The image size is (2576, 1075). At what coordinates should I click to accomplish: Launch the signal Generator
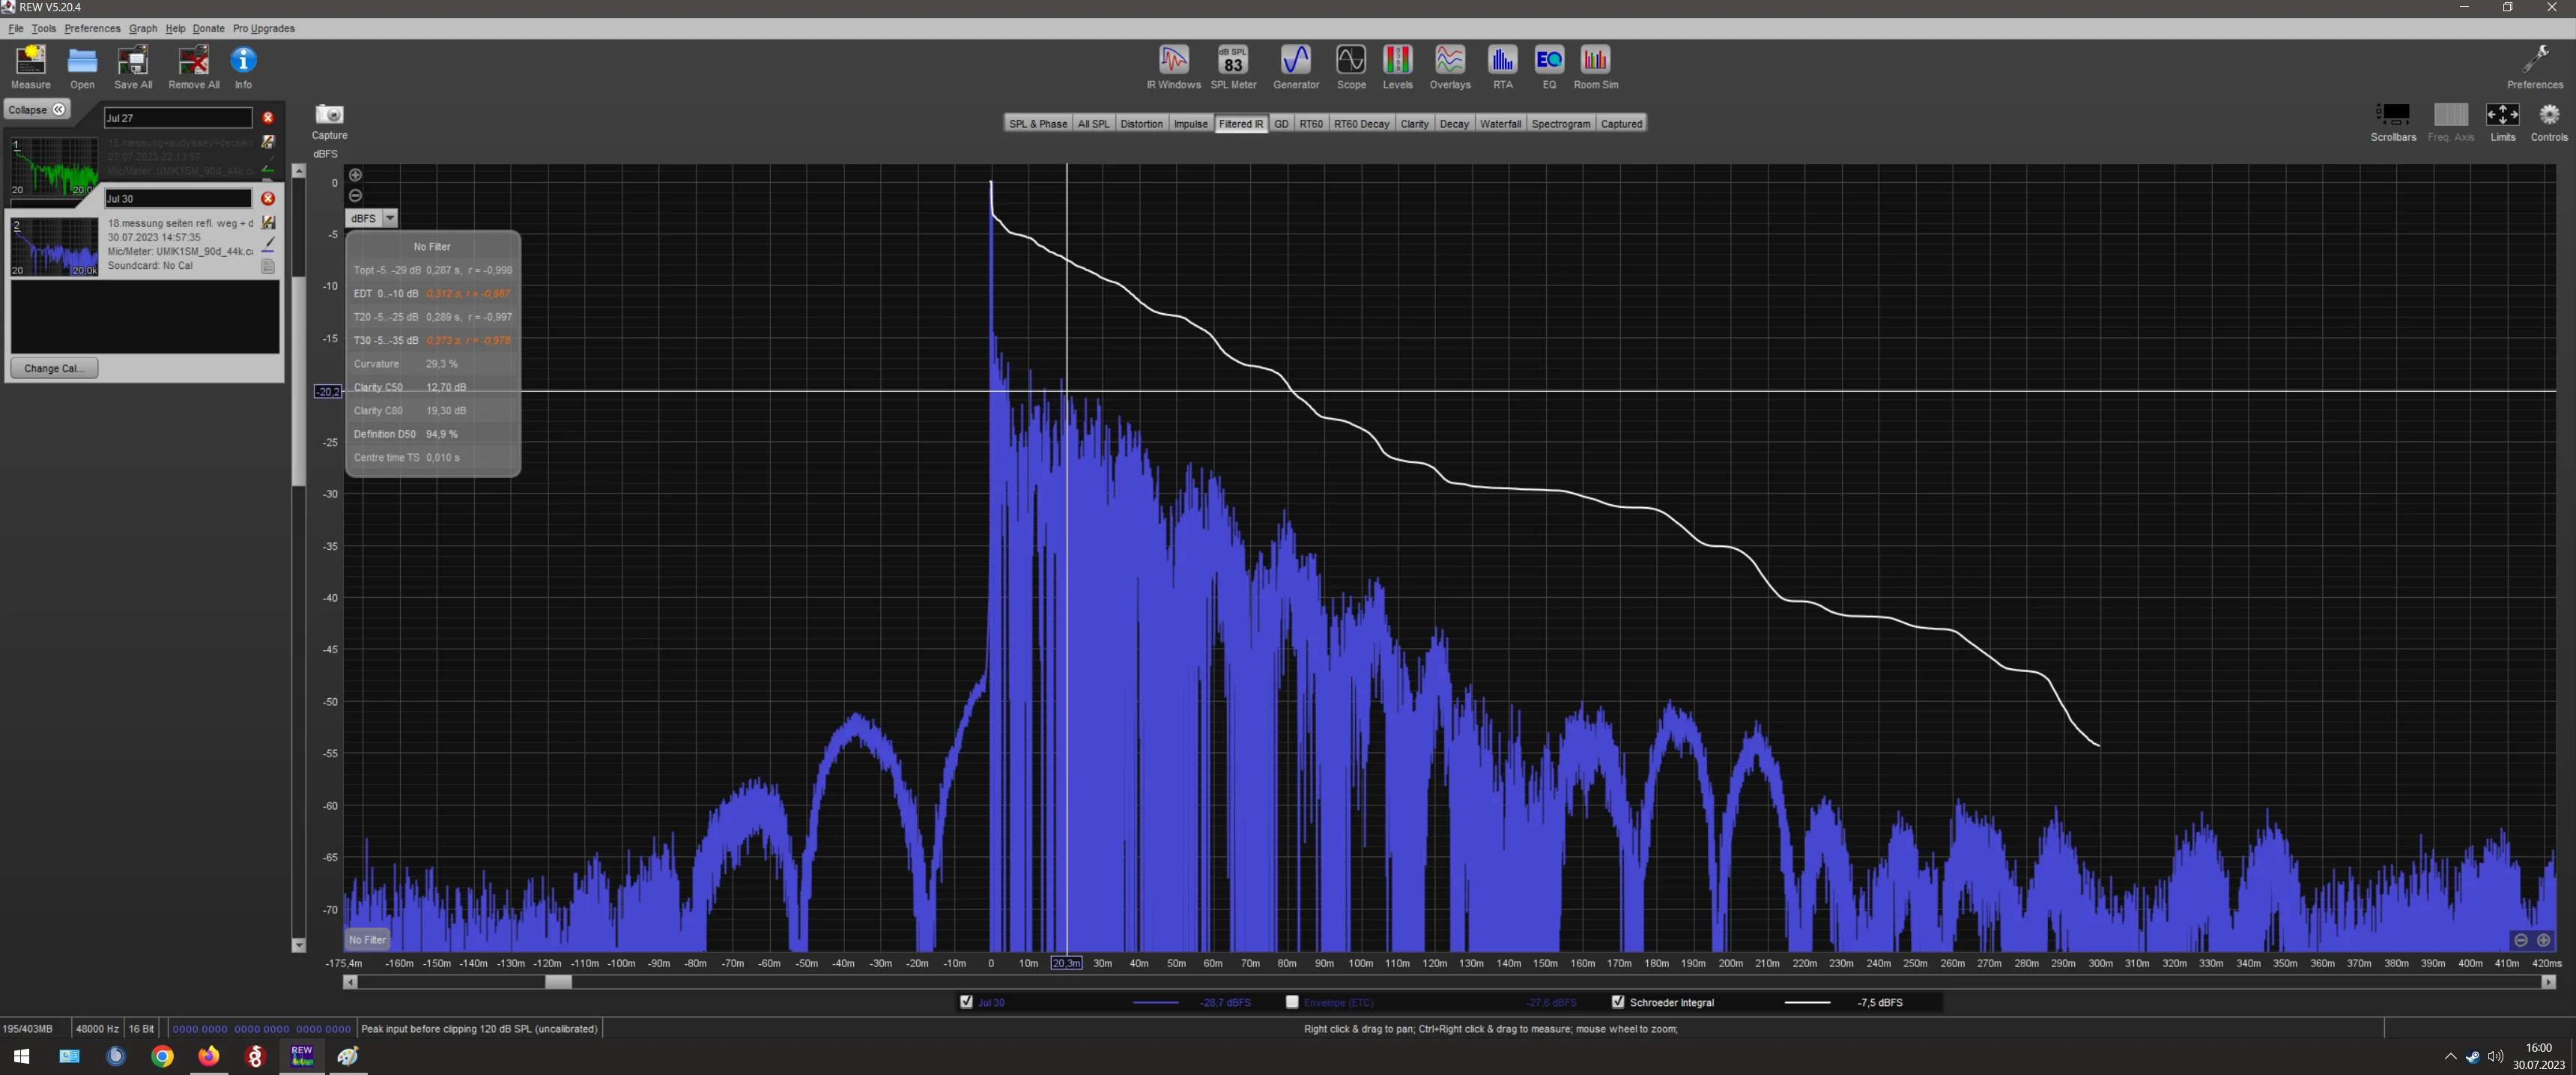1296,67
